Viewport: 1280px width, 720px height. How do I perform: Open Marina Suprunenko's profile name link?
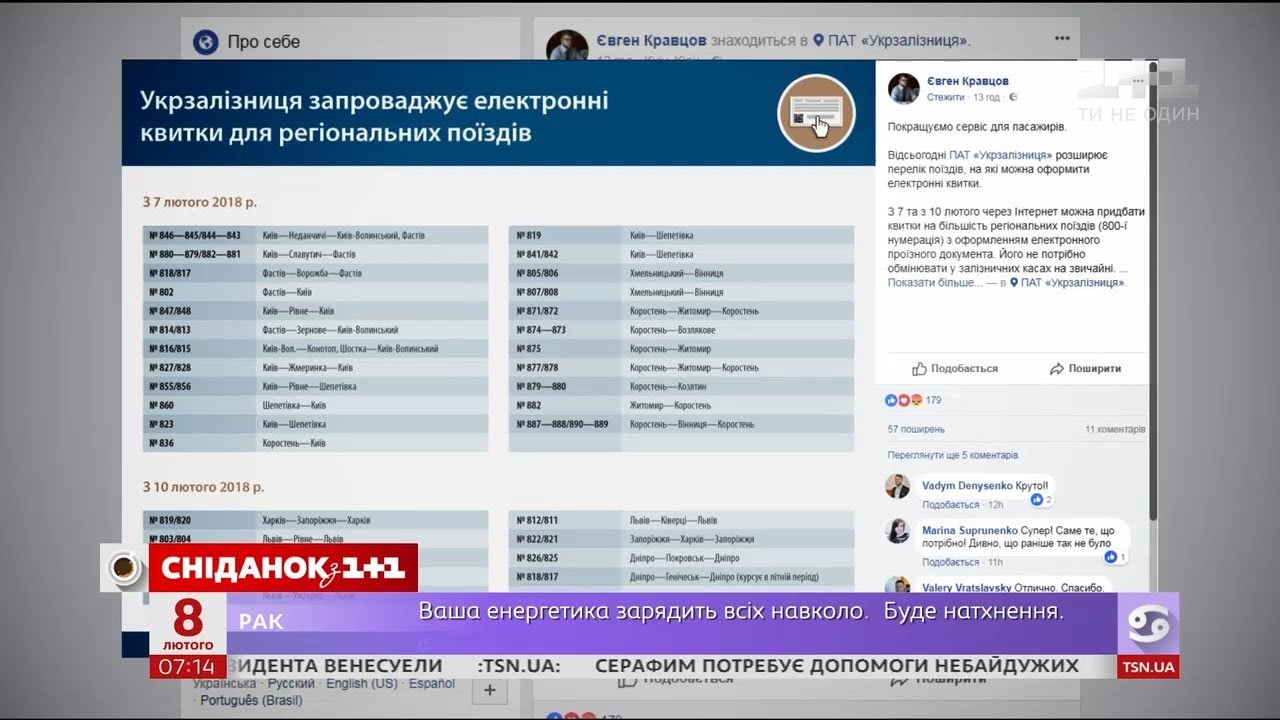tap(970, 529)
